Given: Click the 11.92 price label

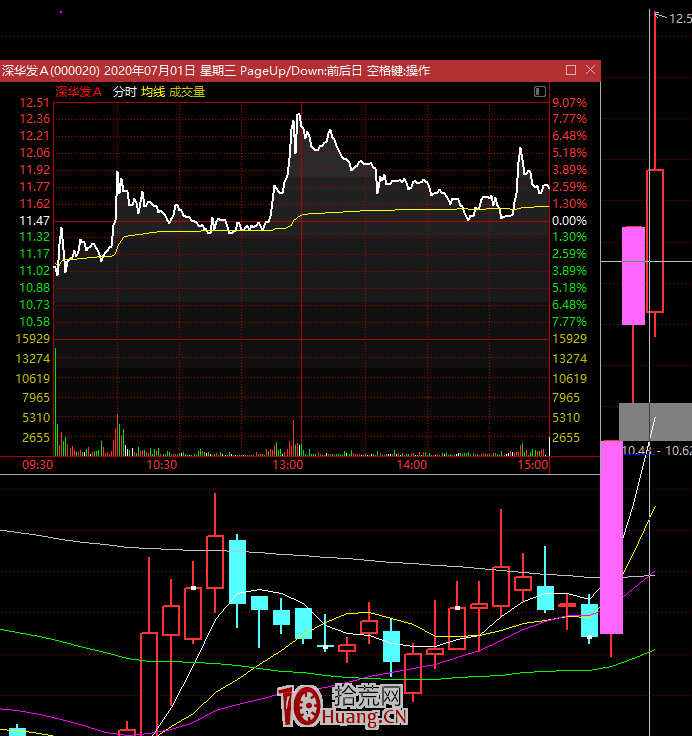Looking at the screenshot, I should [34, 169].
